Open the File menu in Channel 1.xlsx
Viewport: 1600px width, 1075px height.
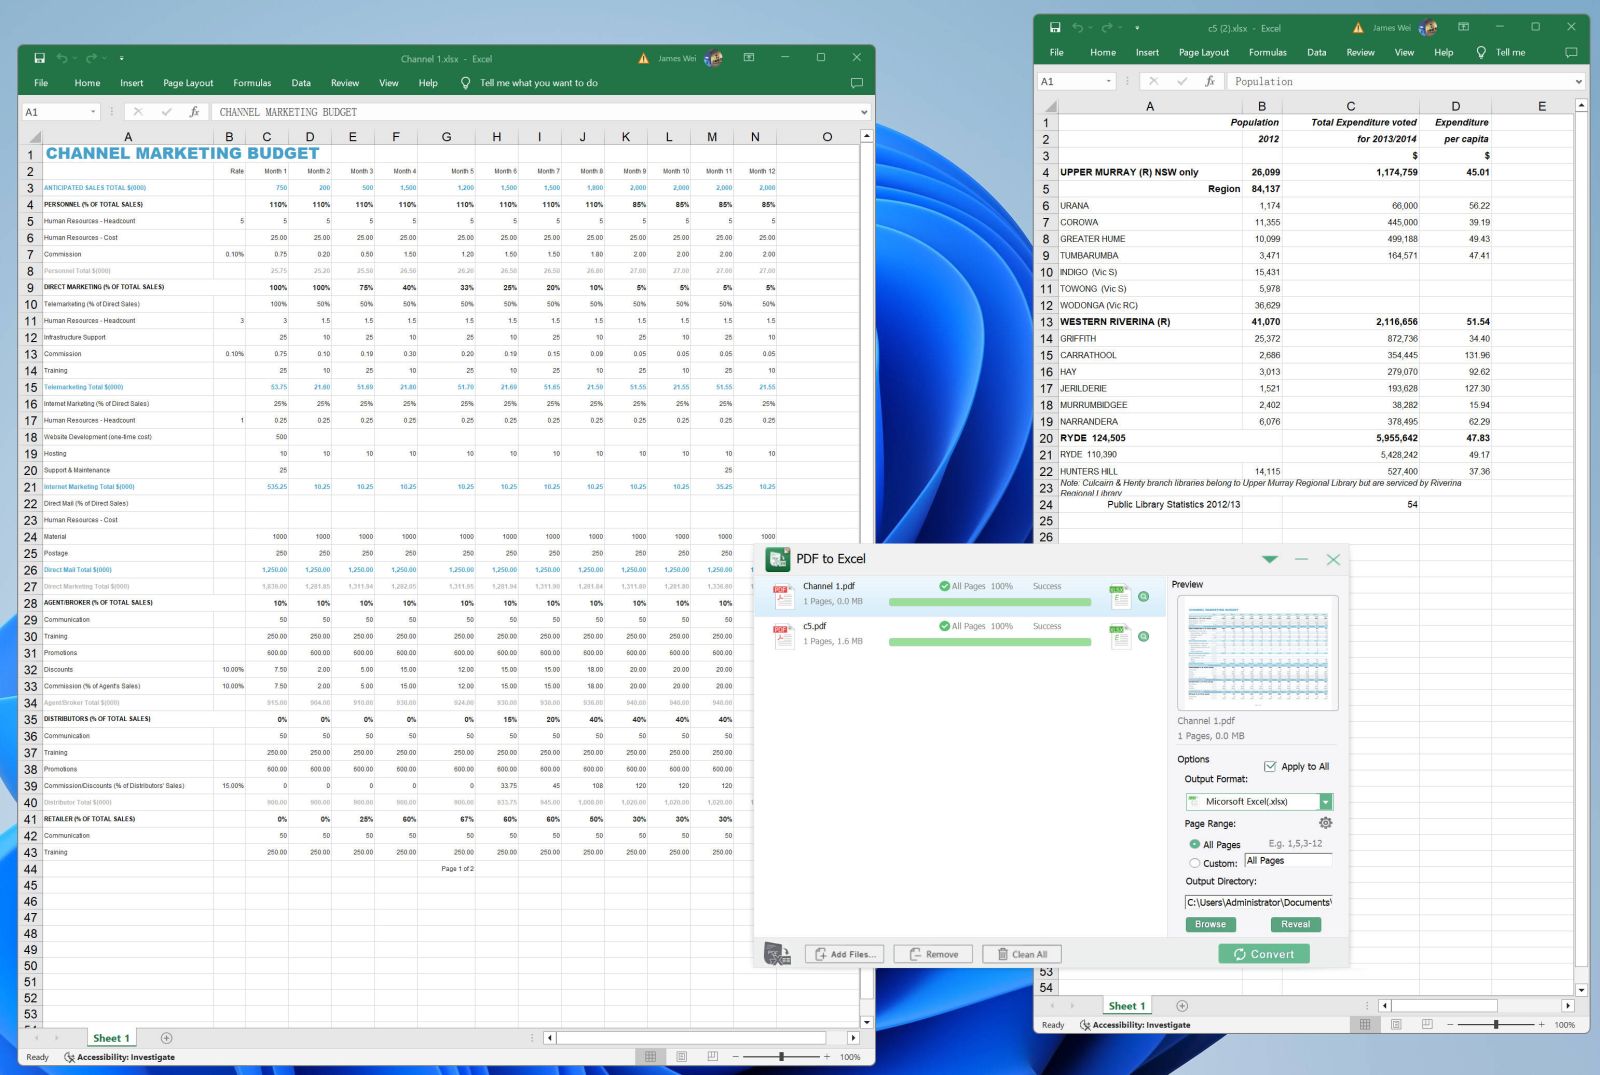click(x=41, y=83)
